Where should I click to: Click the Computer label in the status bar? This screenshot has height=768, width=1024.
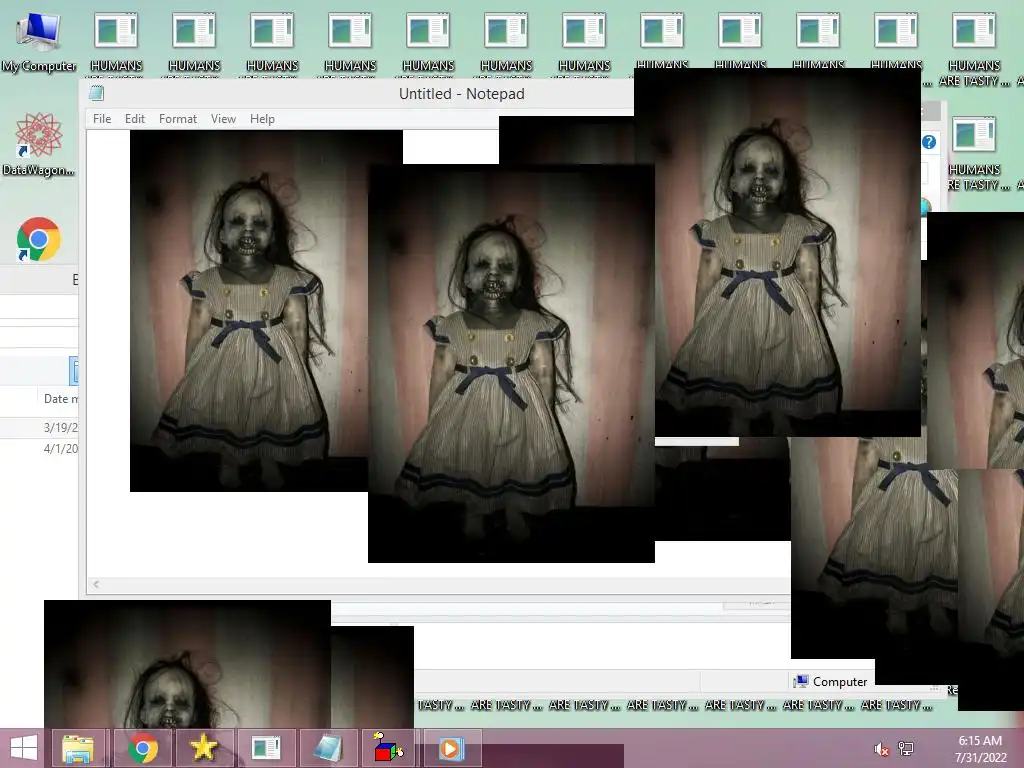click(x=839, y=682)
